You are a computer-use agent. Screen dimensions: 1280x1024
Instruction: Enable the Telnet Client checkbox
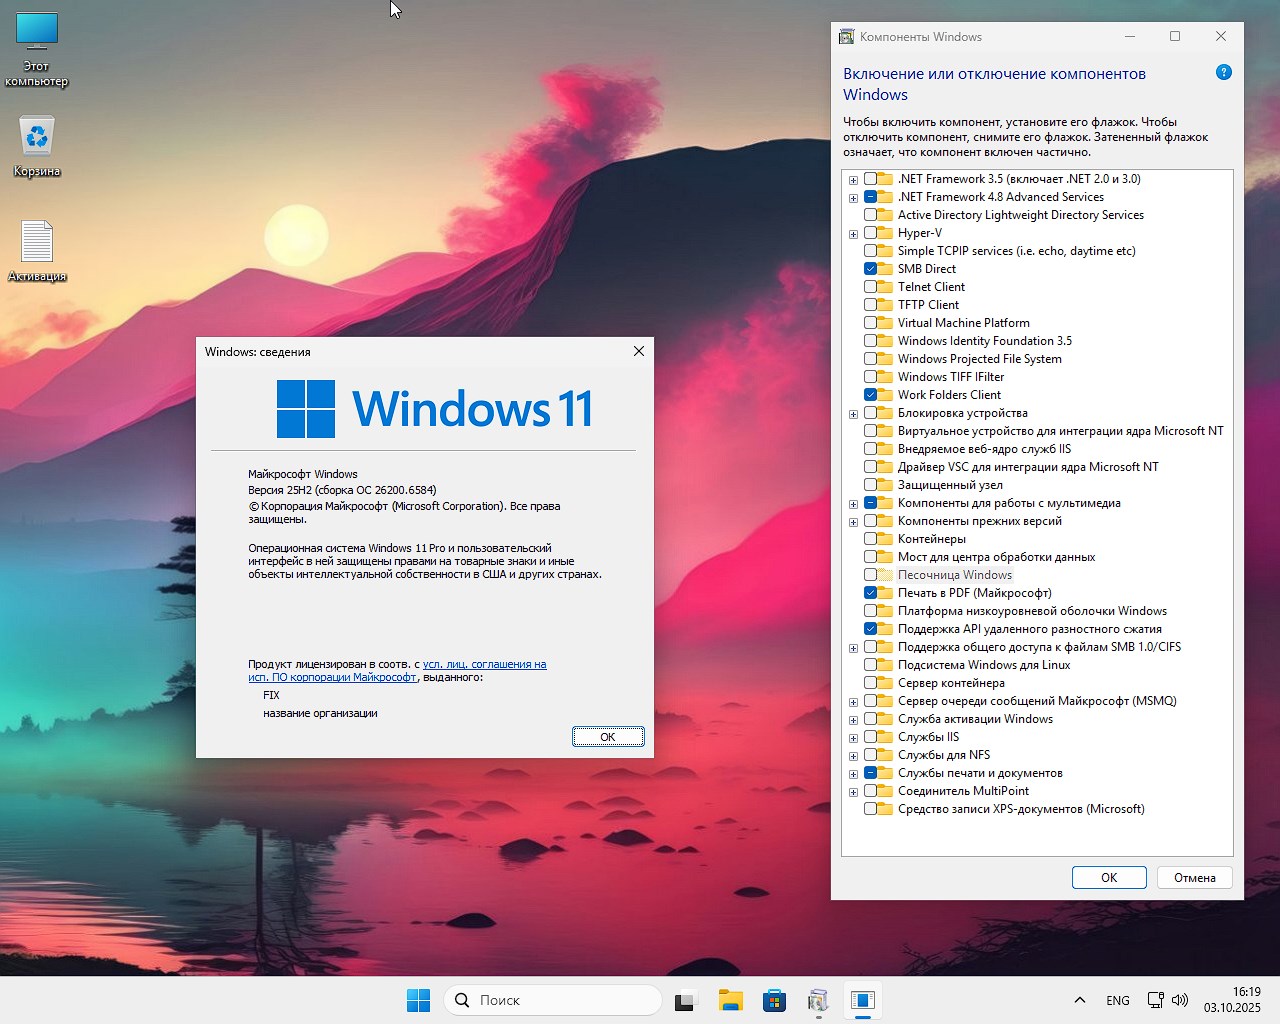pos(870,287)
